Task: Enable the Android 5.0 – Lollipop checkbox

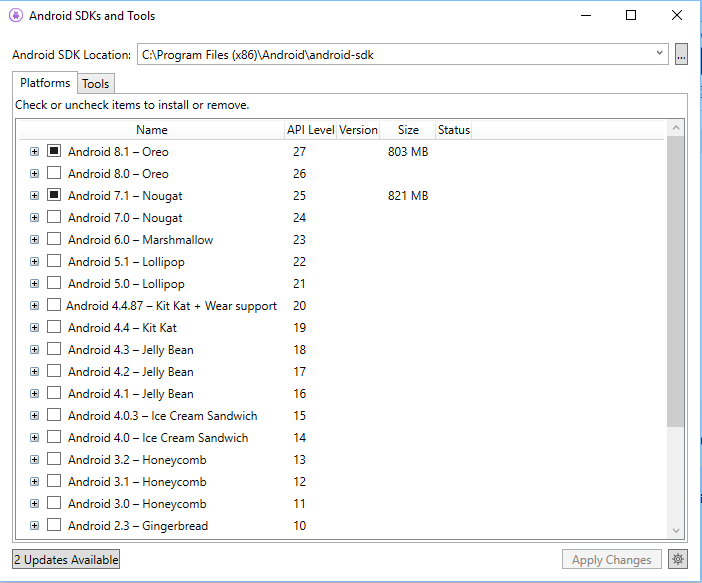Action: point(54,283)
